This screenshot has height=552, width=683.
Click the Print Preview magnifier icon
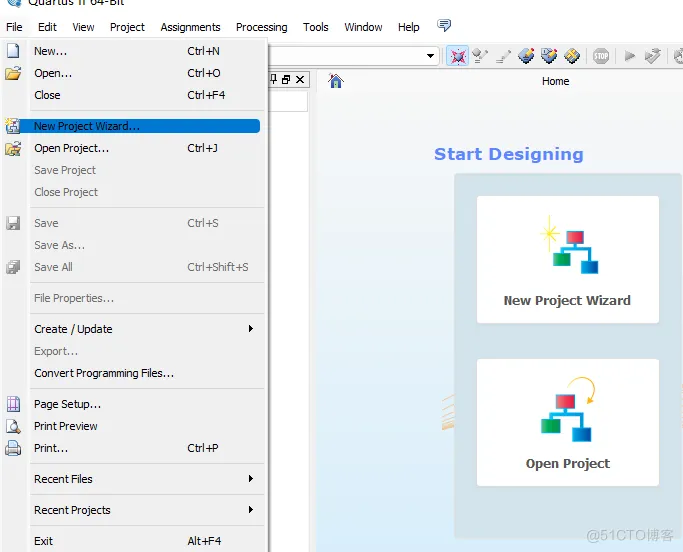pyautogui.click(x=13, y=426)
